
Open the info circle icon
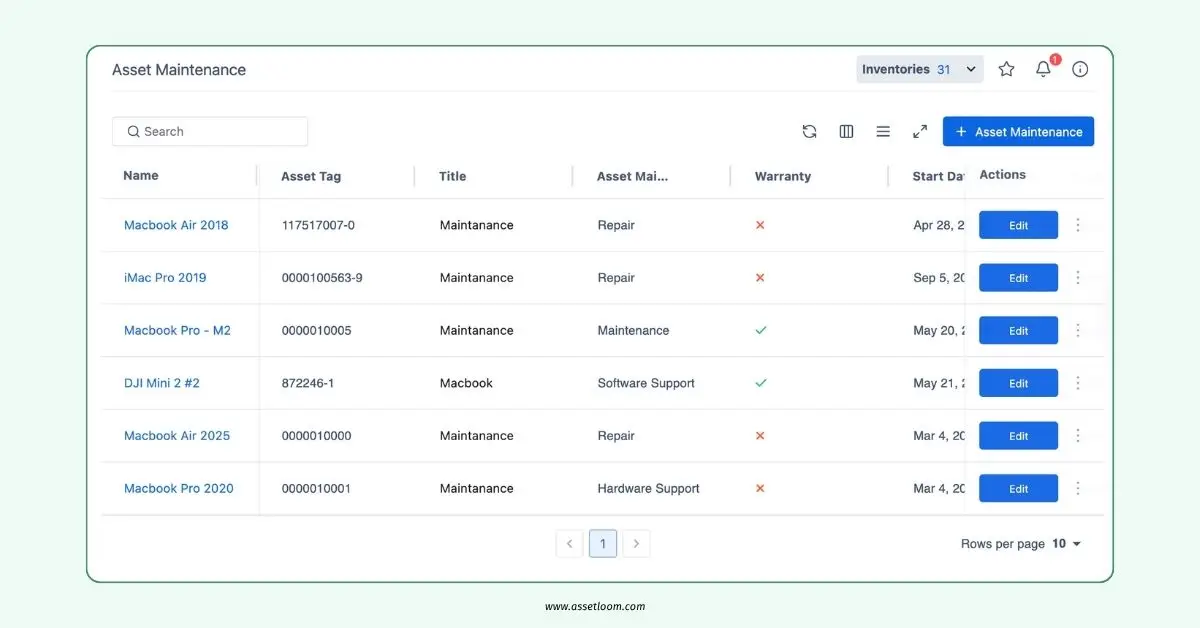[x=1080, y=69]
